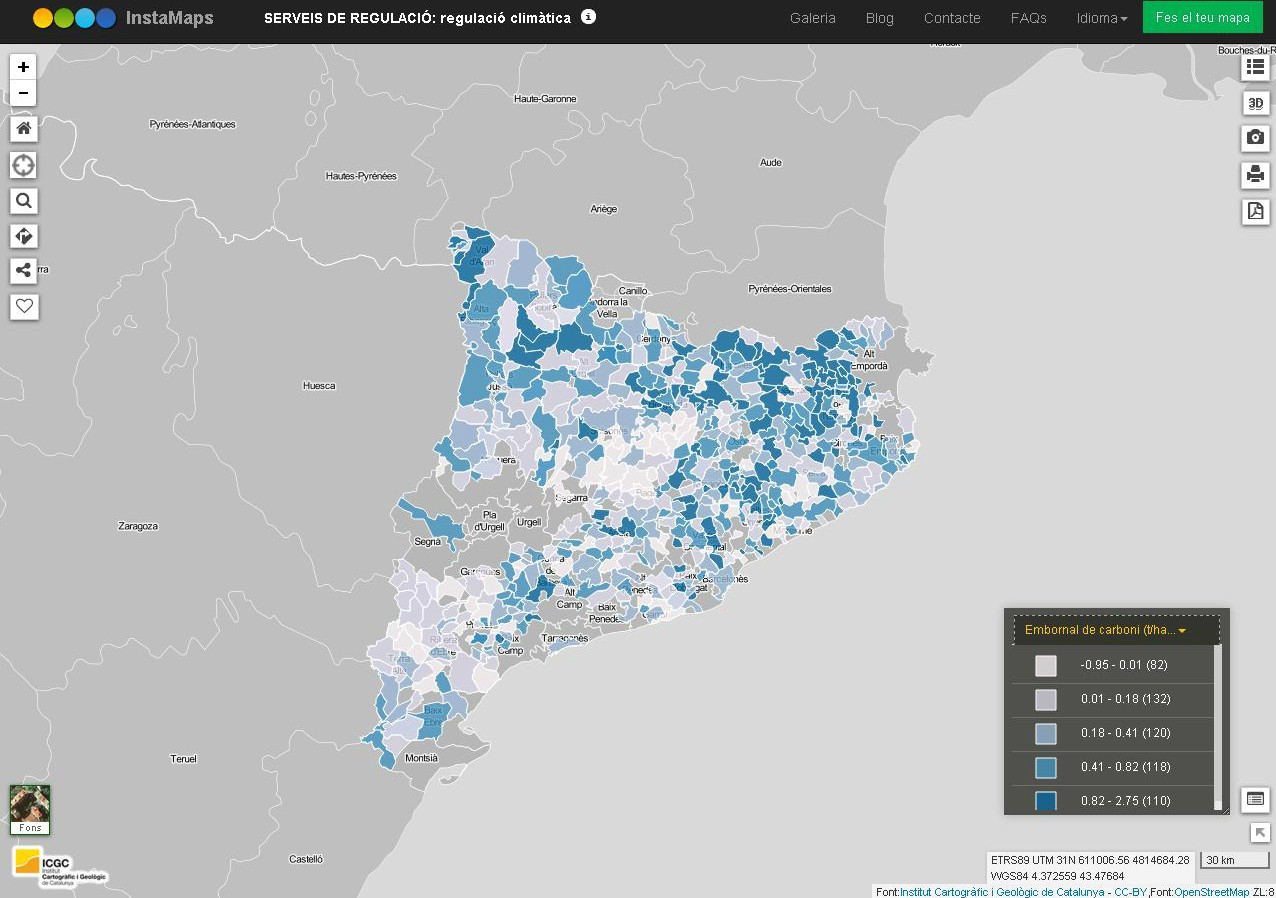Take a screenshot with the camera icon
This screenshot has height=898, width=1276.
click(1255, 138)
